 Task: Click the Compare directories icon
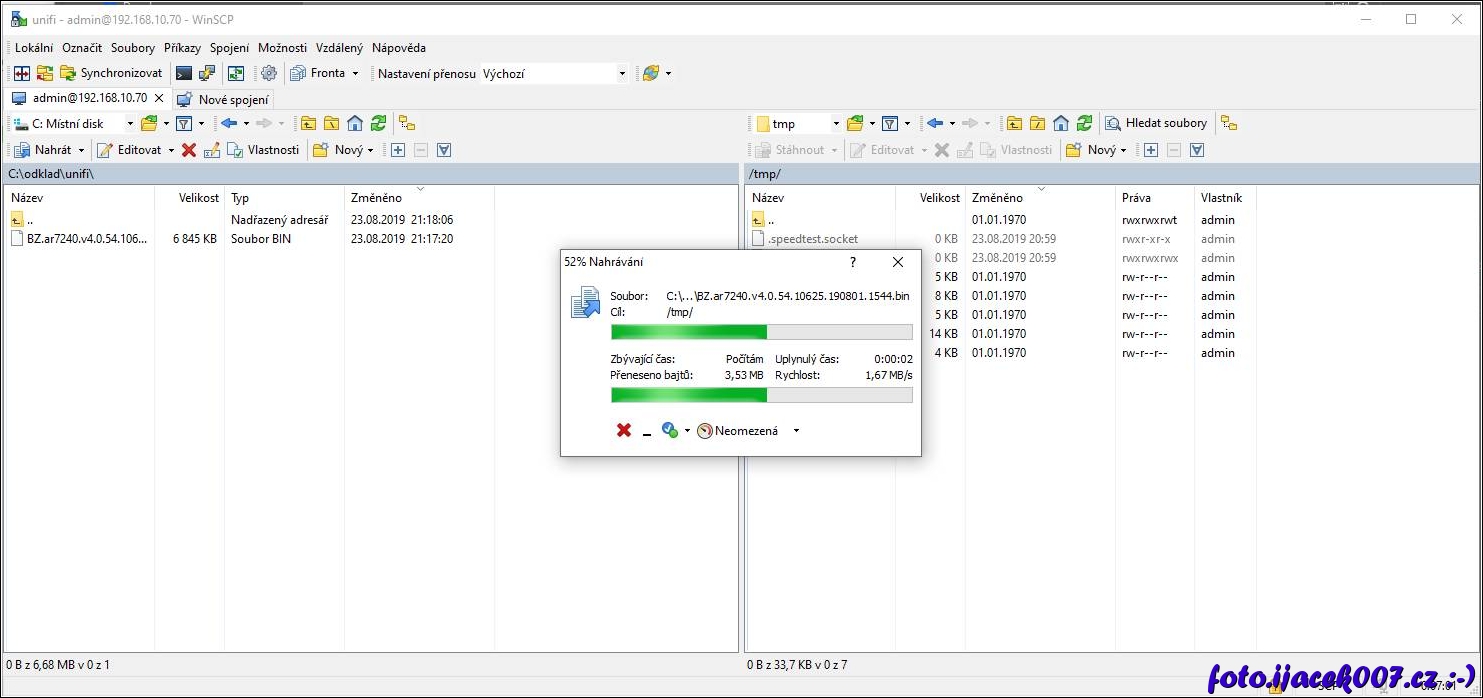coord(21,73)
